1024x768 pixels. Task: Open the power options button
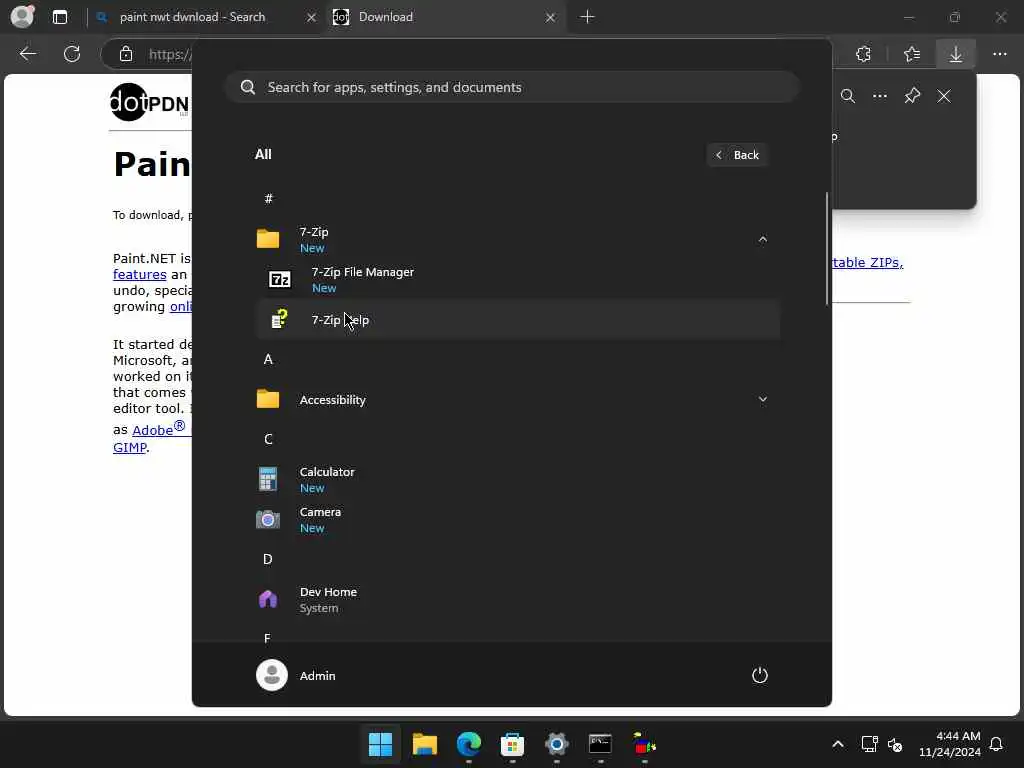[x=760, y=675]
